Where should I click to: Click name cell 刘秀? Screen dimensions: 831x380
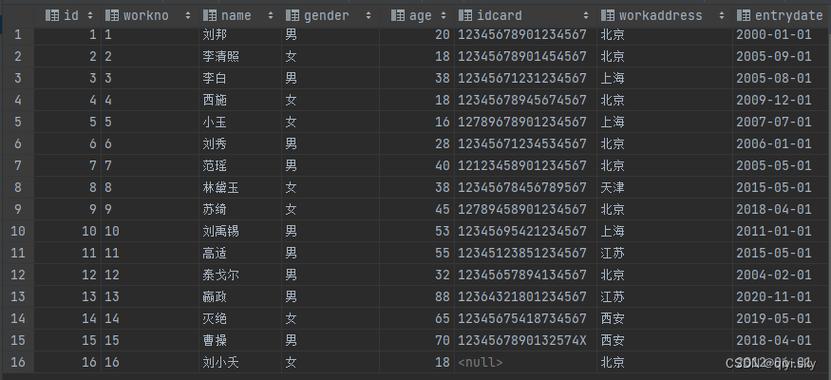coord(215,144)
